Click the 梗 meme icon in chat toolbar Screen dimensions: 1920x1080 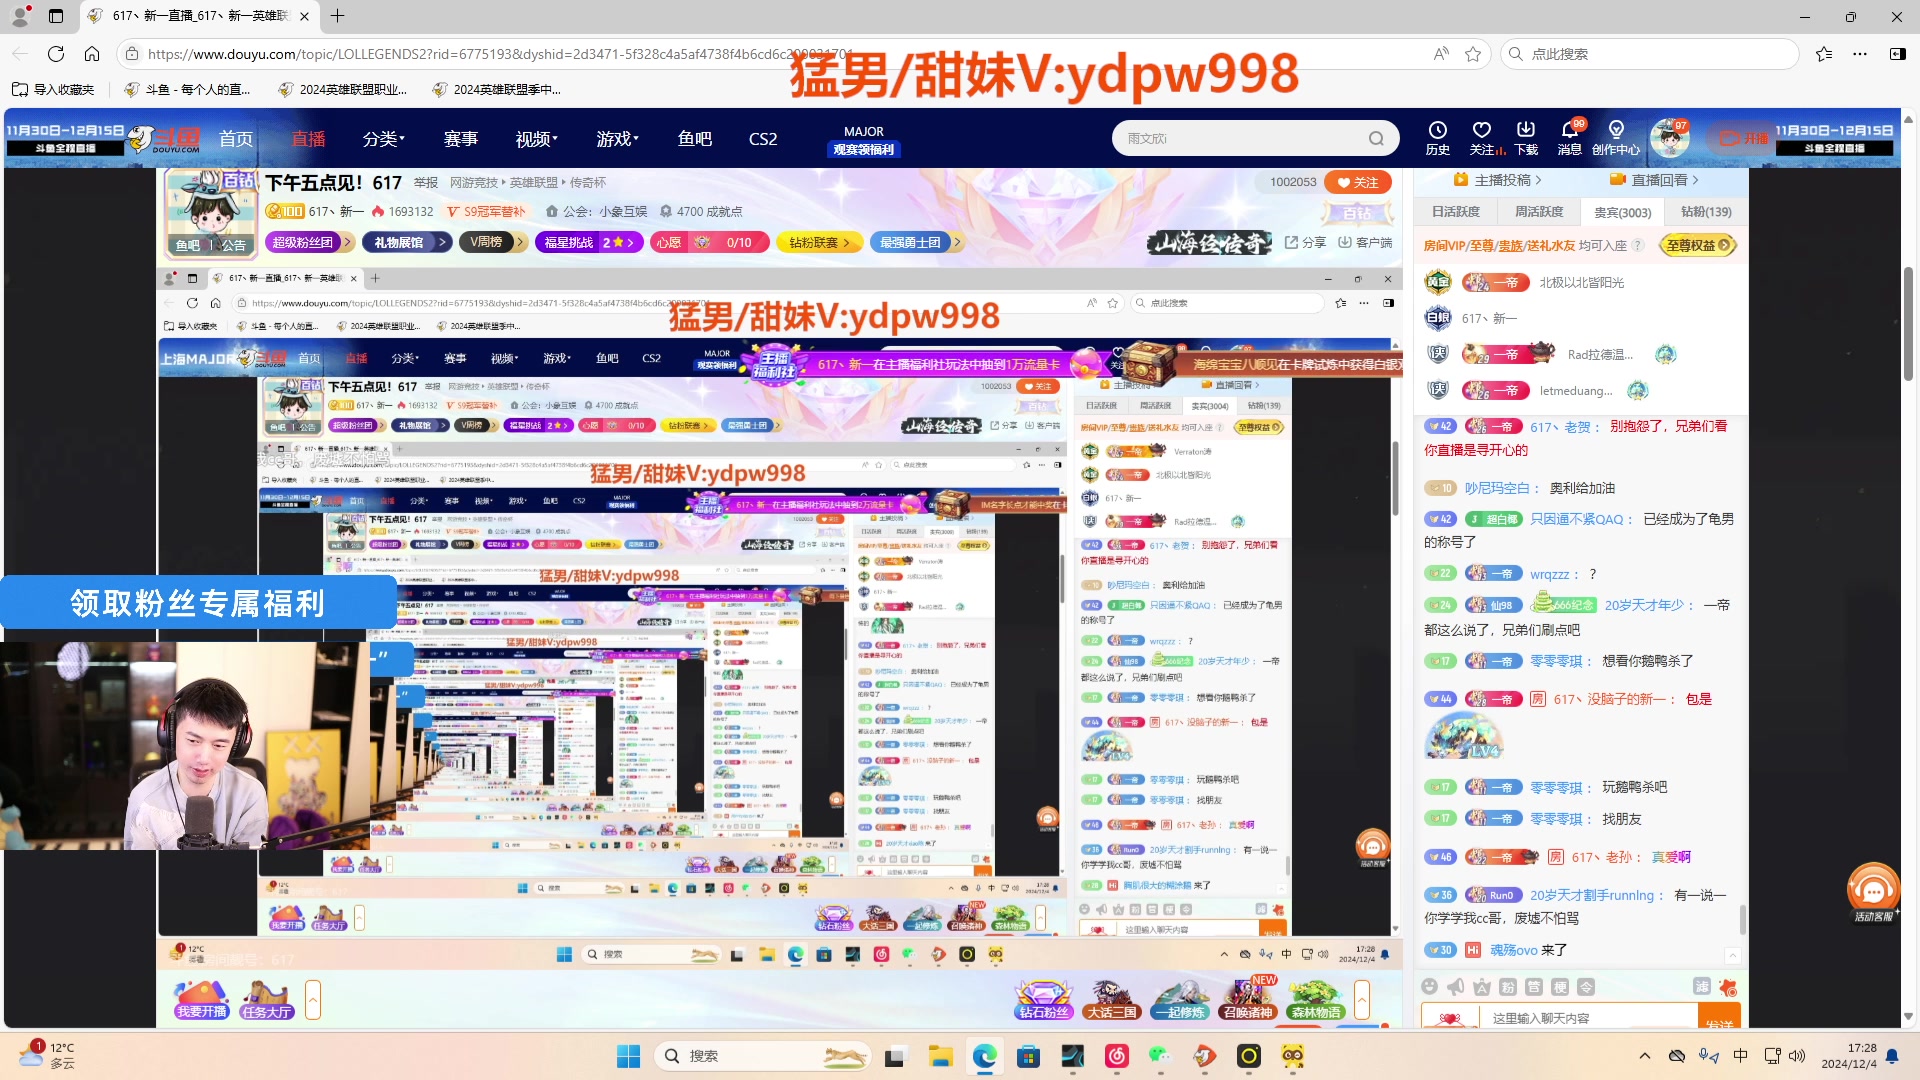coord(1560,987)
